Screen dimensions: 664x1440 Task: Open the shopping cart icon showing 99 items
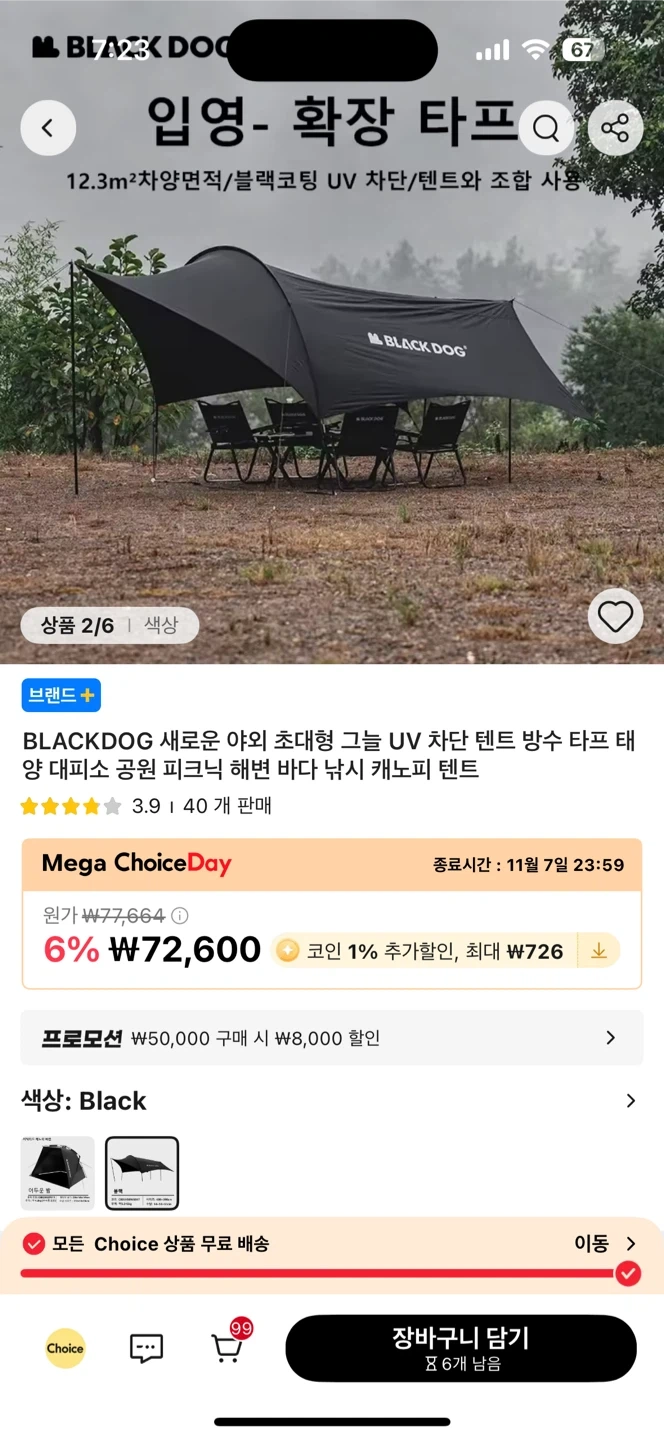pos(227,1348)
